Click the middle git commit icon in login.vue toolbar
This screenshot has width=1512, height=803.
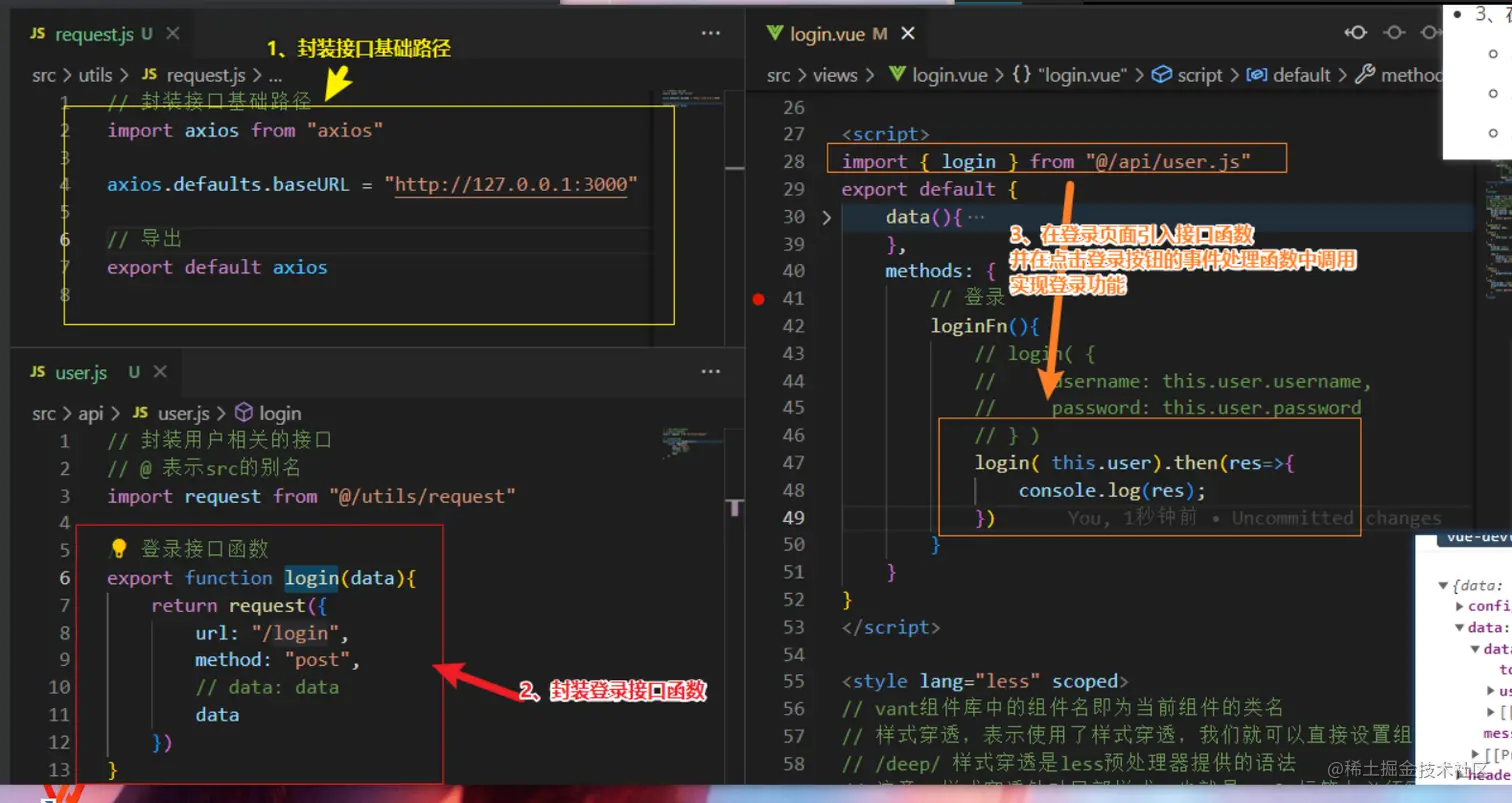tap(1393, 33)
